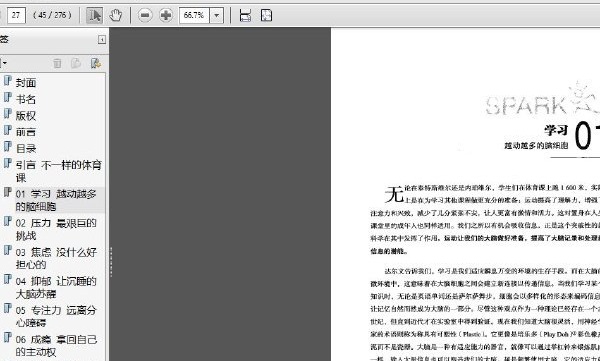Open bookmark 05 专注力 远离分心障碍

pyautogui.click(x=56, y=316)
